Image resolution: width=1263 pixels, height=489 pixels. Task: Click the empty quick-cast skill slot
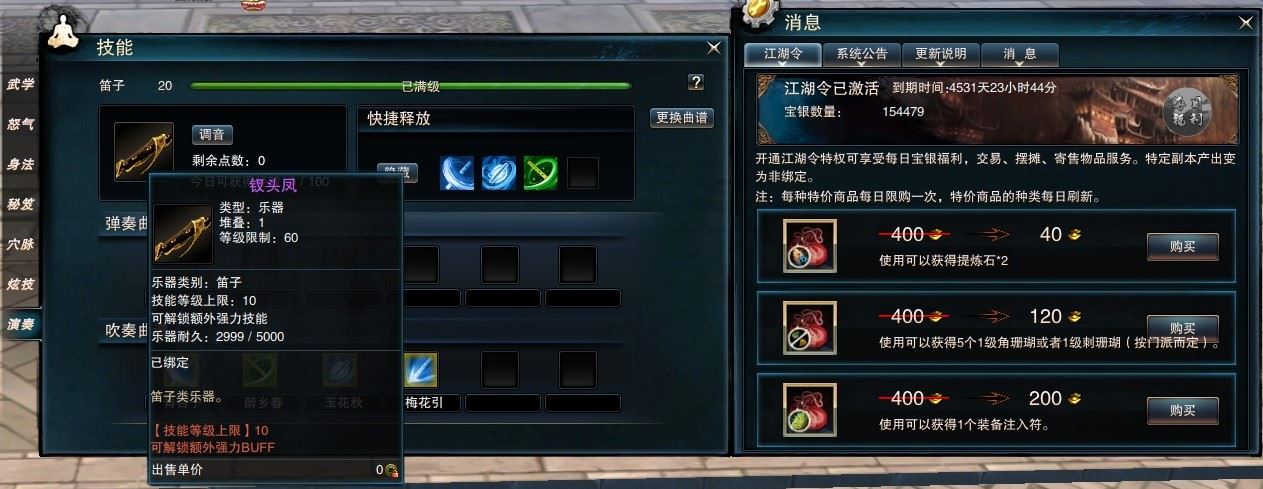(x=583, y=173)
